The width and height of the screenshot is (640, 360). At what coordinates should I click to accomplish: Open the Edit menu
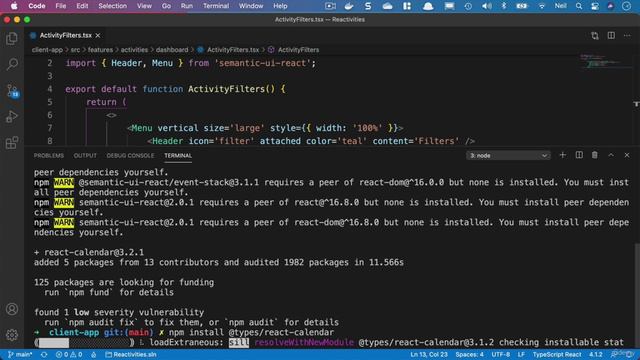click(x=82, y=6)
